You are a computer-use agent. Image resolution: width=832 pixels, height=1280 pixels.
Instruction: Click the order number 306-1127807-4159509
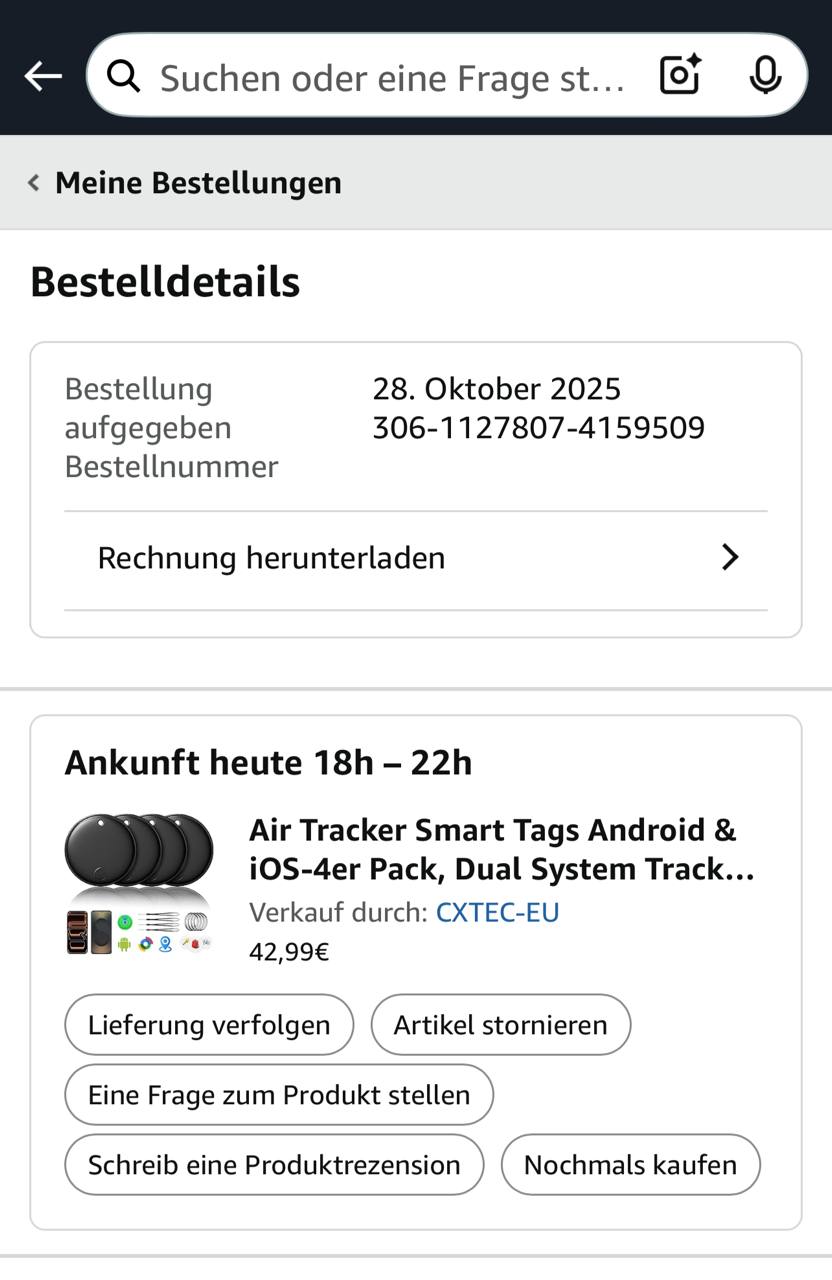tap(538, 428)
